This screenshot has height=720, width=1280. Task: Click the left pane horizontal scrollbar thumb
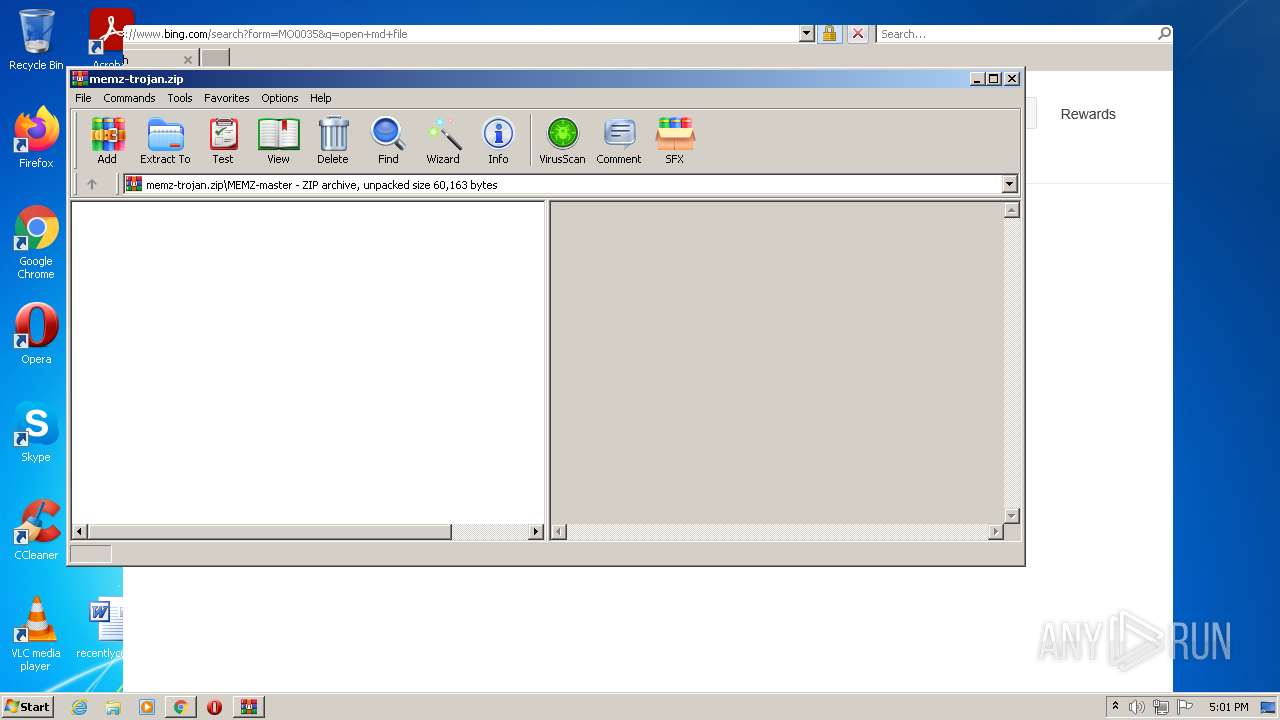click(x=270, y=532)
